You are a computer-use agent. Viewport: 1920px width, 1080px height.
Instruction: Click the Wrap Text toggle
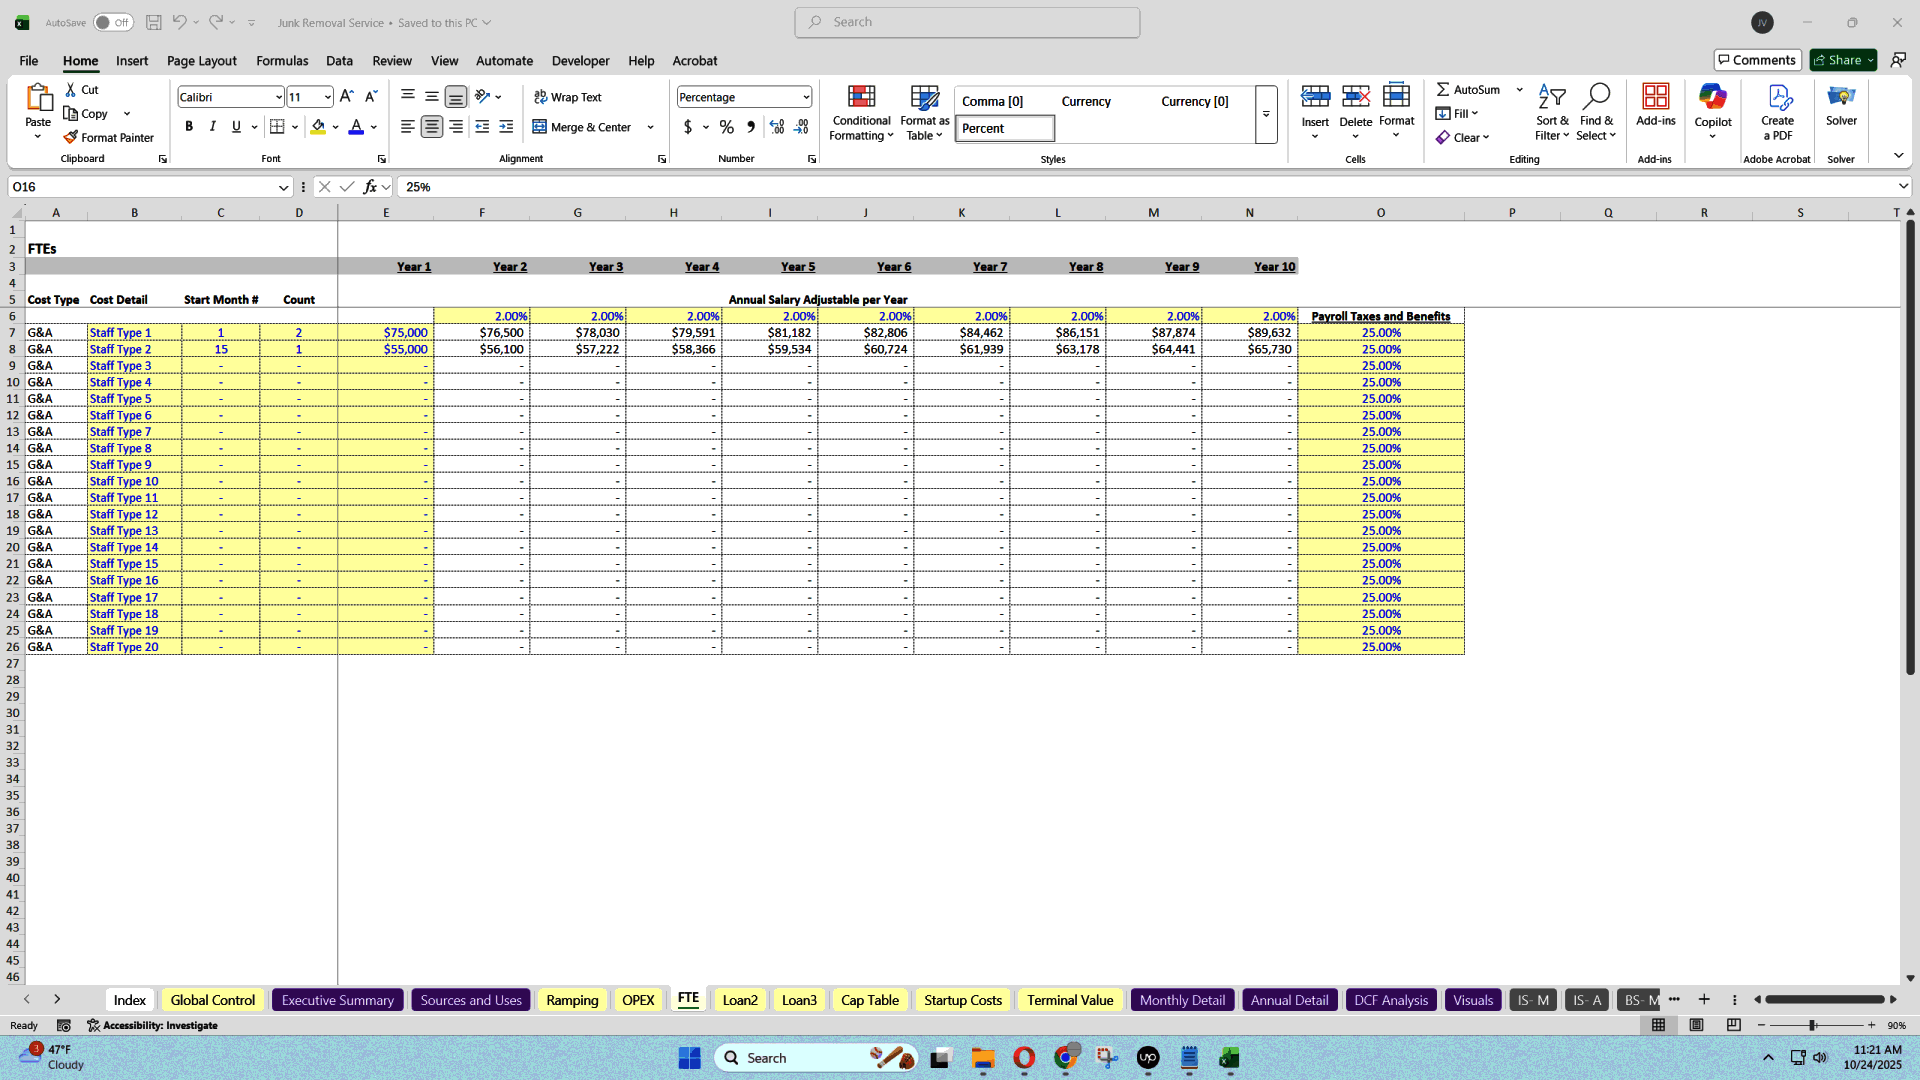tap(567, 97)
